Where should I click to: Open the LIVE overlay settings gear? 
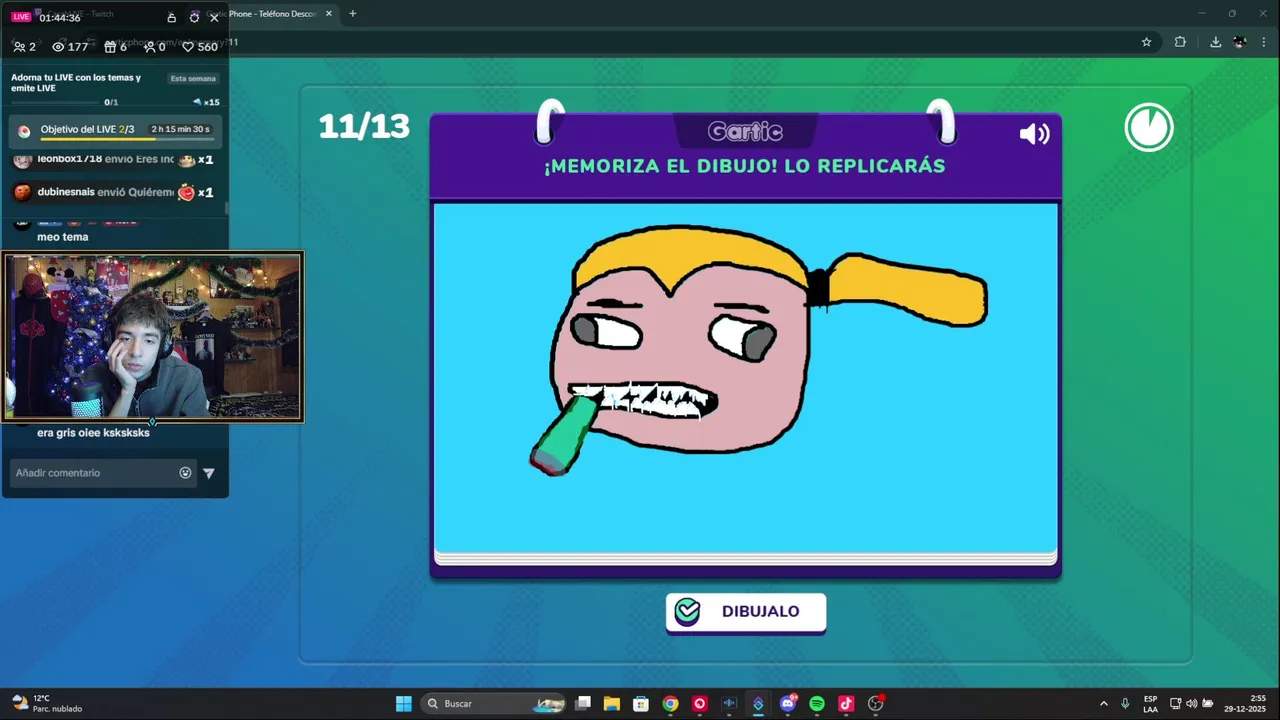pos(194,17)
